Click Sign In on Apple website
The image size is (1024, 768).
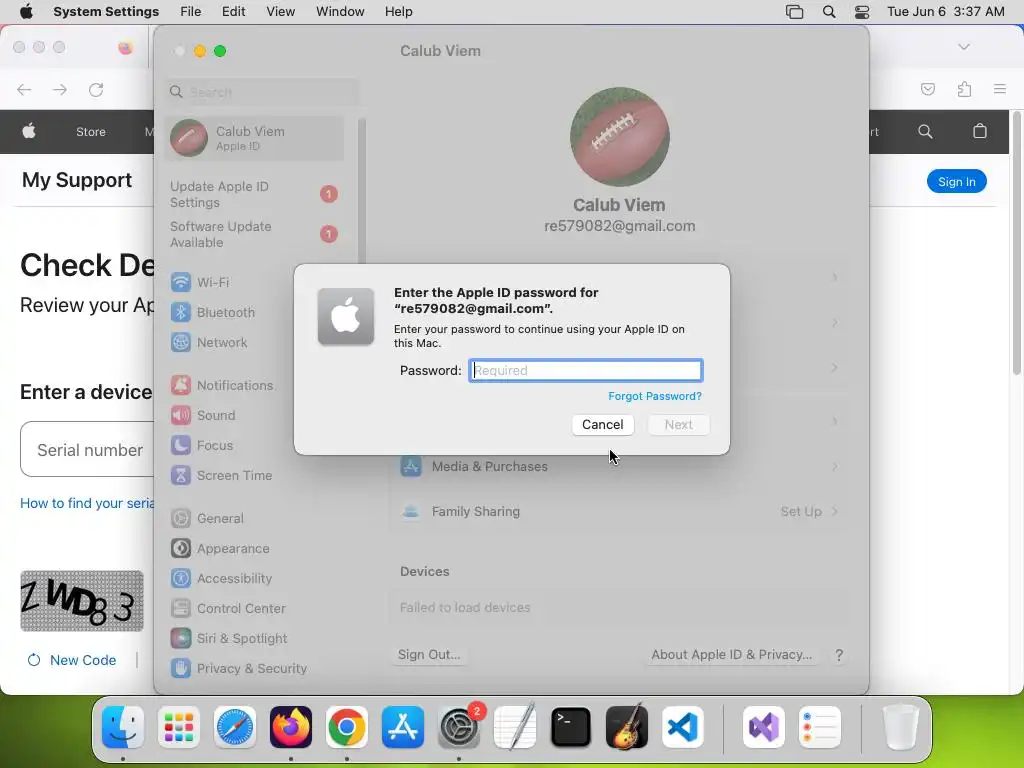tap(957, 182)
